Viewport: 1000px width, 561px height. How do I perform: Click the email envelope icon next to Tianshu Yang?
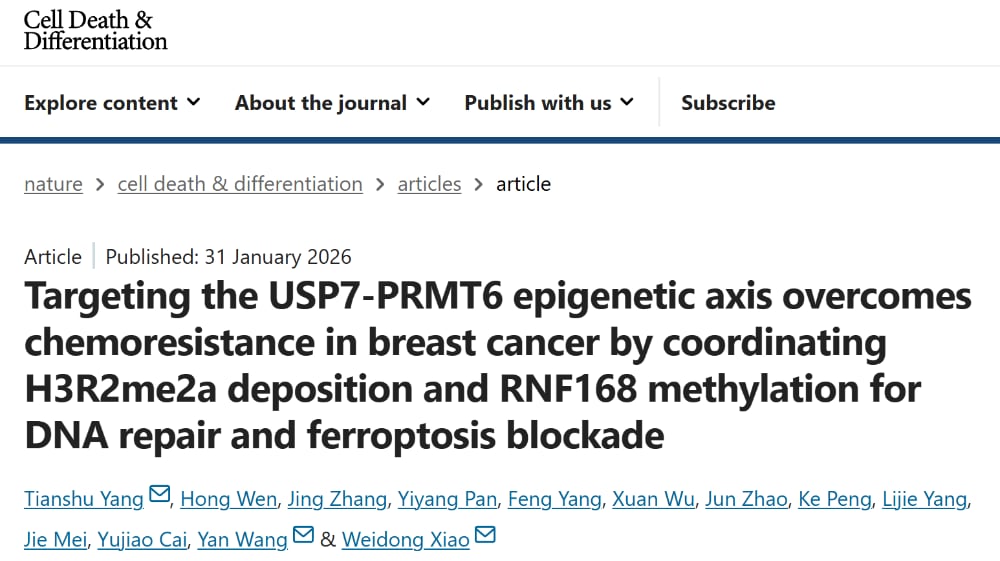159,495
